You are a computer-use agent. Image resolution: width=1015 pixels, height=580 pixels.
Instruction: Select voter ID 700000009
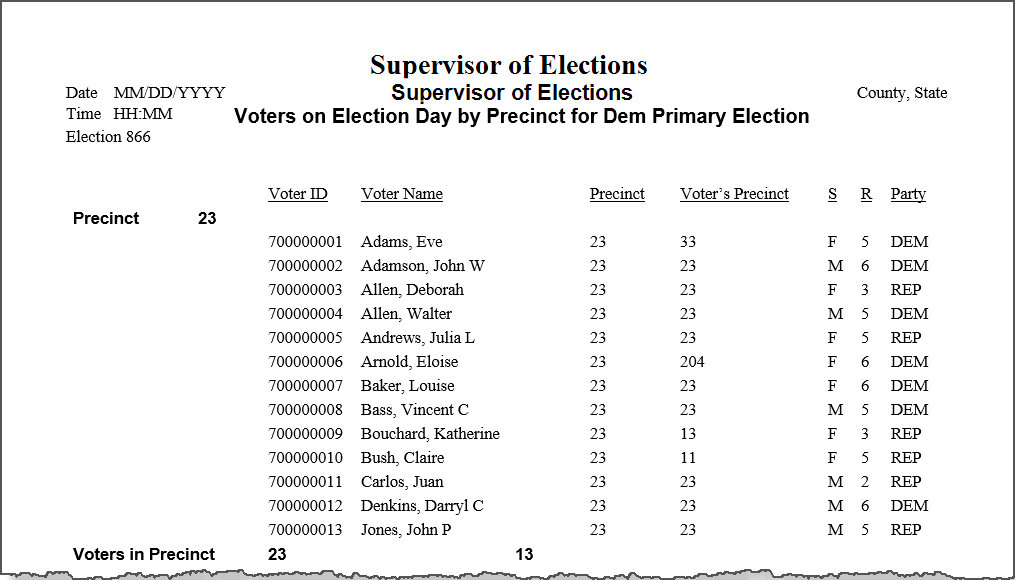pyautogui.click(x=305, y=434)
